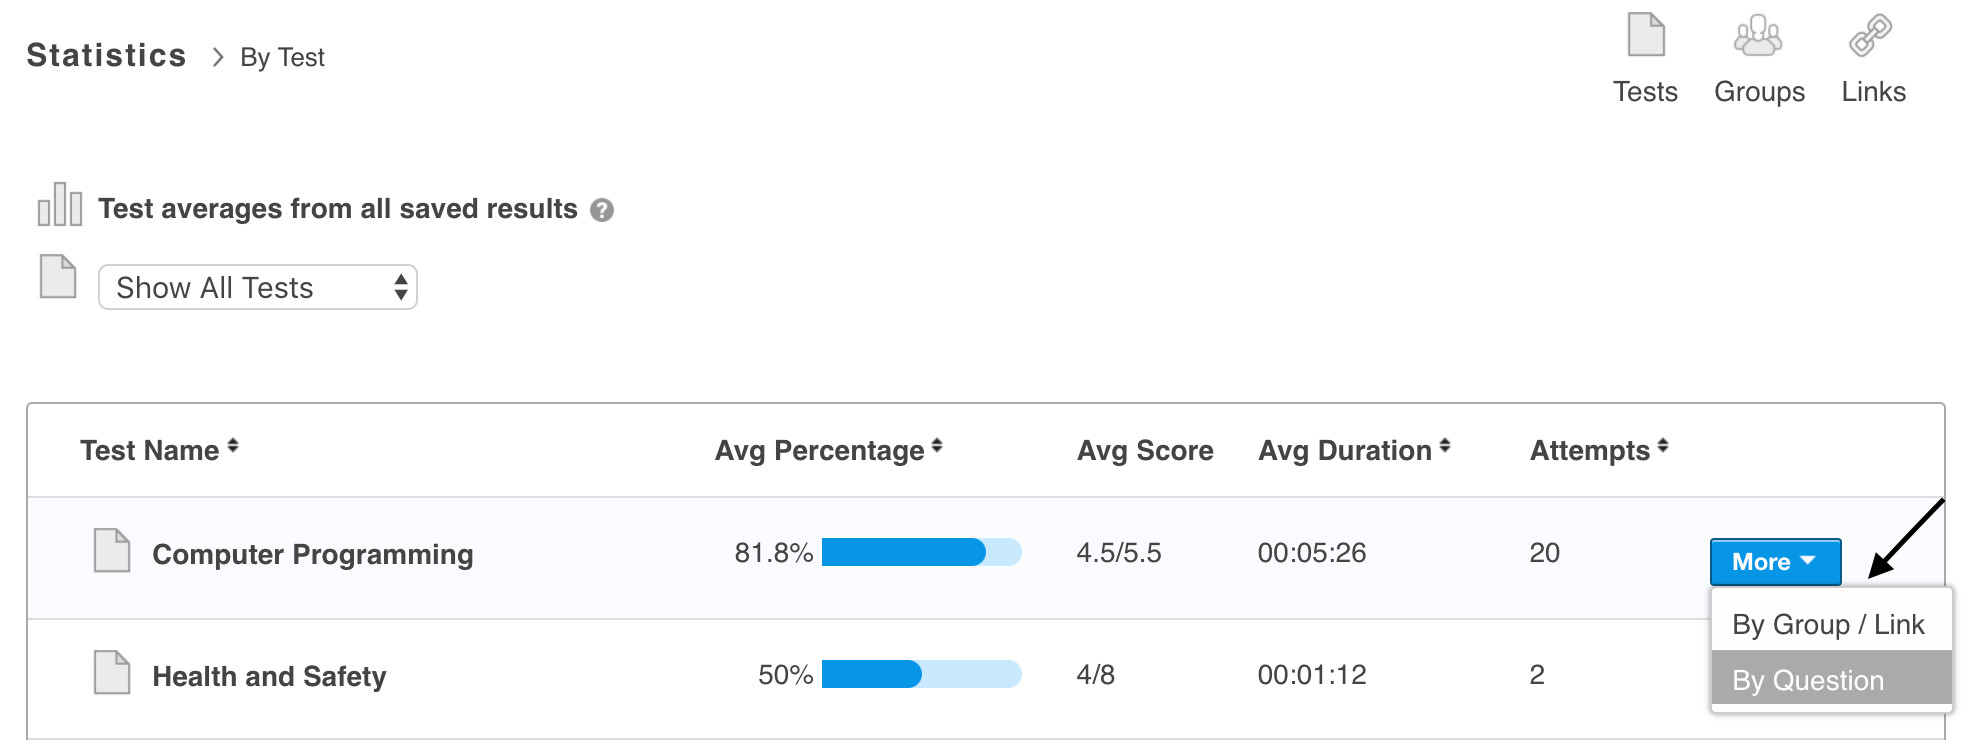Click the bar chart statistics icon
This screenshot has width=1984, height=740.
coord(60,205)
